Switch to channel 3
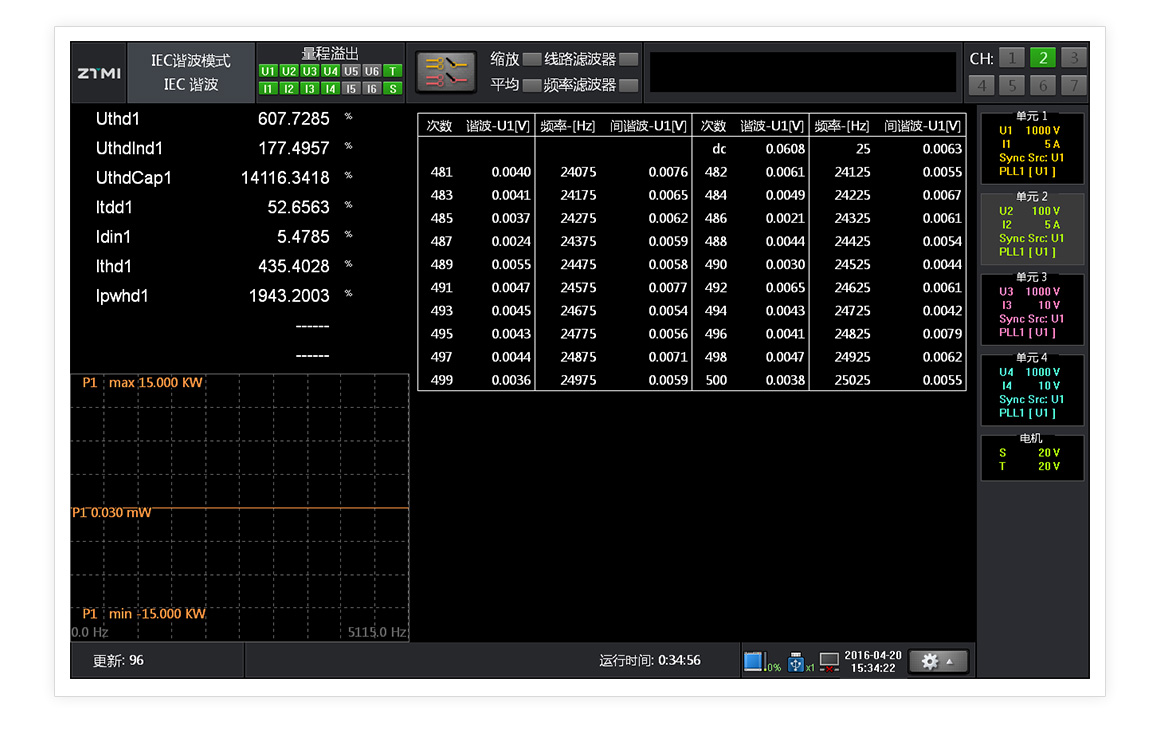This screenshot has height=748, width=1166. coord(1073,58)
